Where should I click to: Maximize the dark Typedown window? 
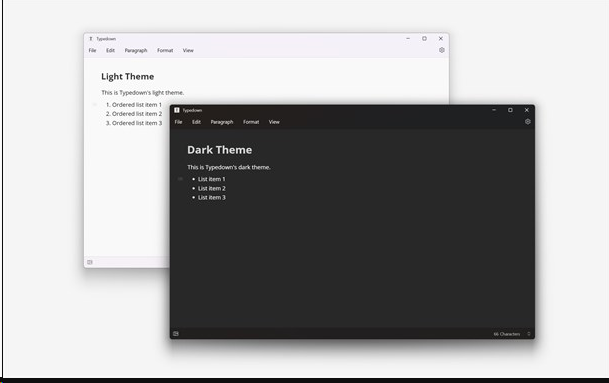(510, 110)
